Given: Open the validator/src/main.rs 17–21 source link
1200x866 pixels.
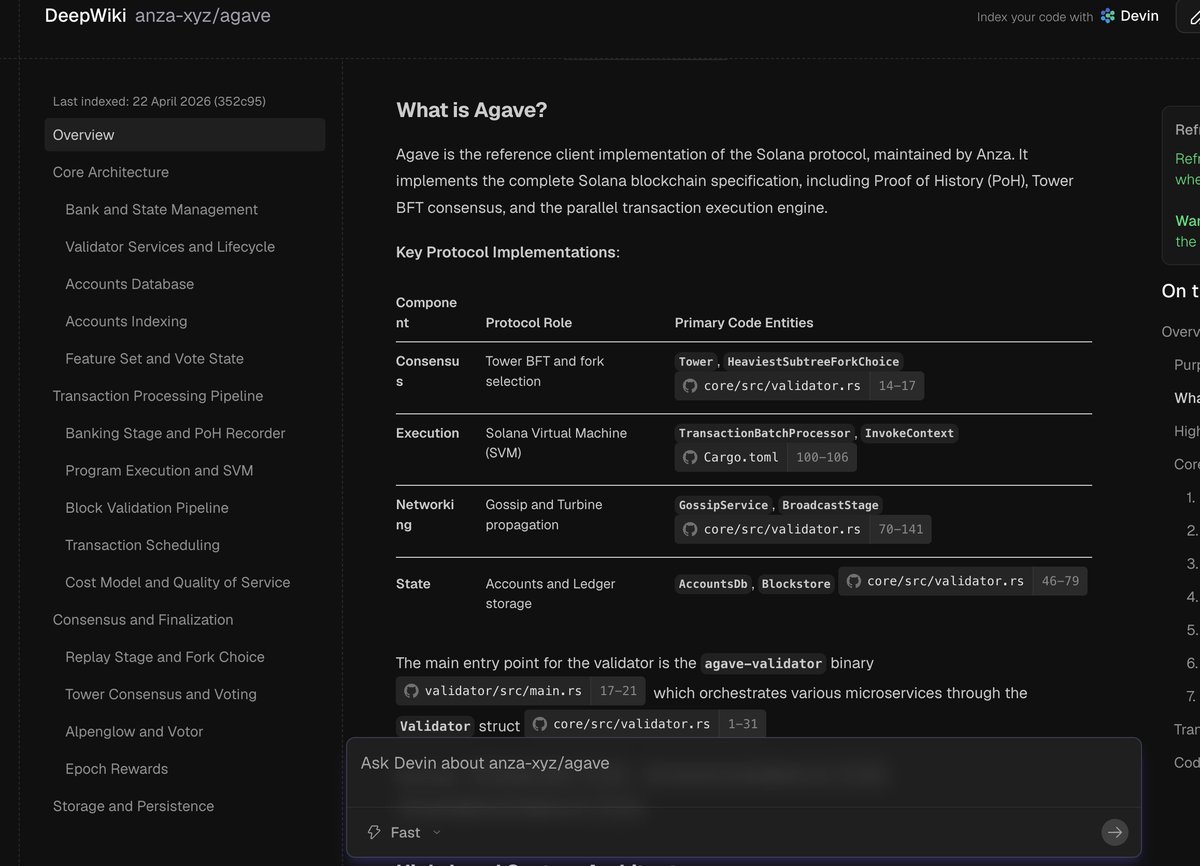Looking at the screenshot, I should click(521, 690).
